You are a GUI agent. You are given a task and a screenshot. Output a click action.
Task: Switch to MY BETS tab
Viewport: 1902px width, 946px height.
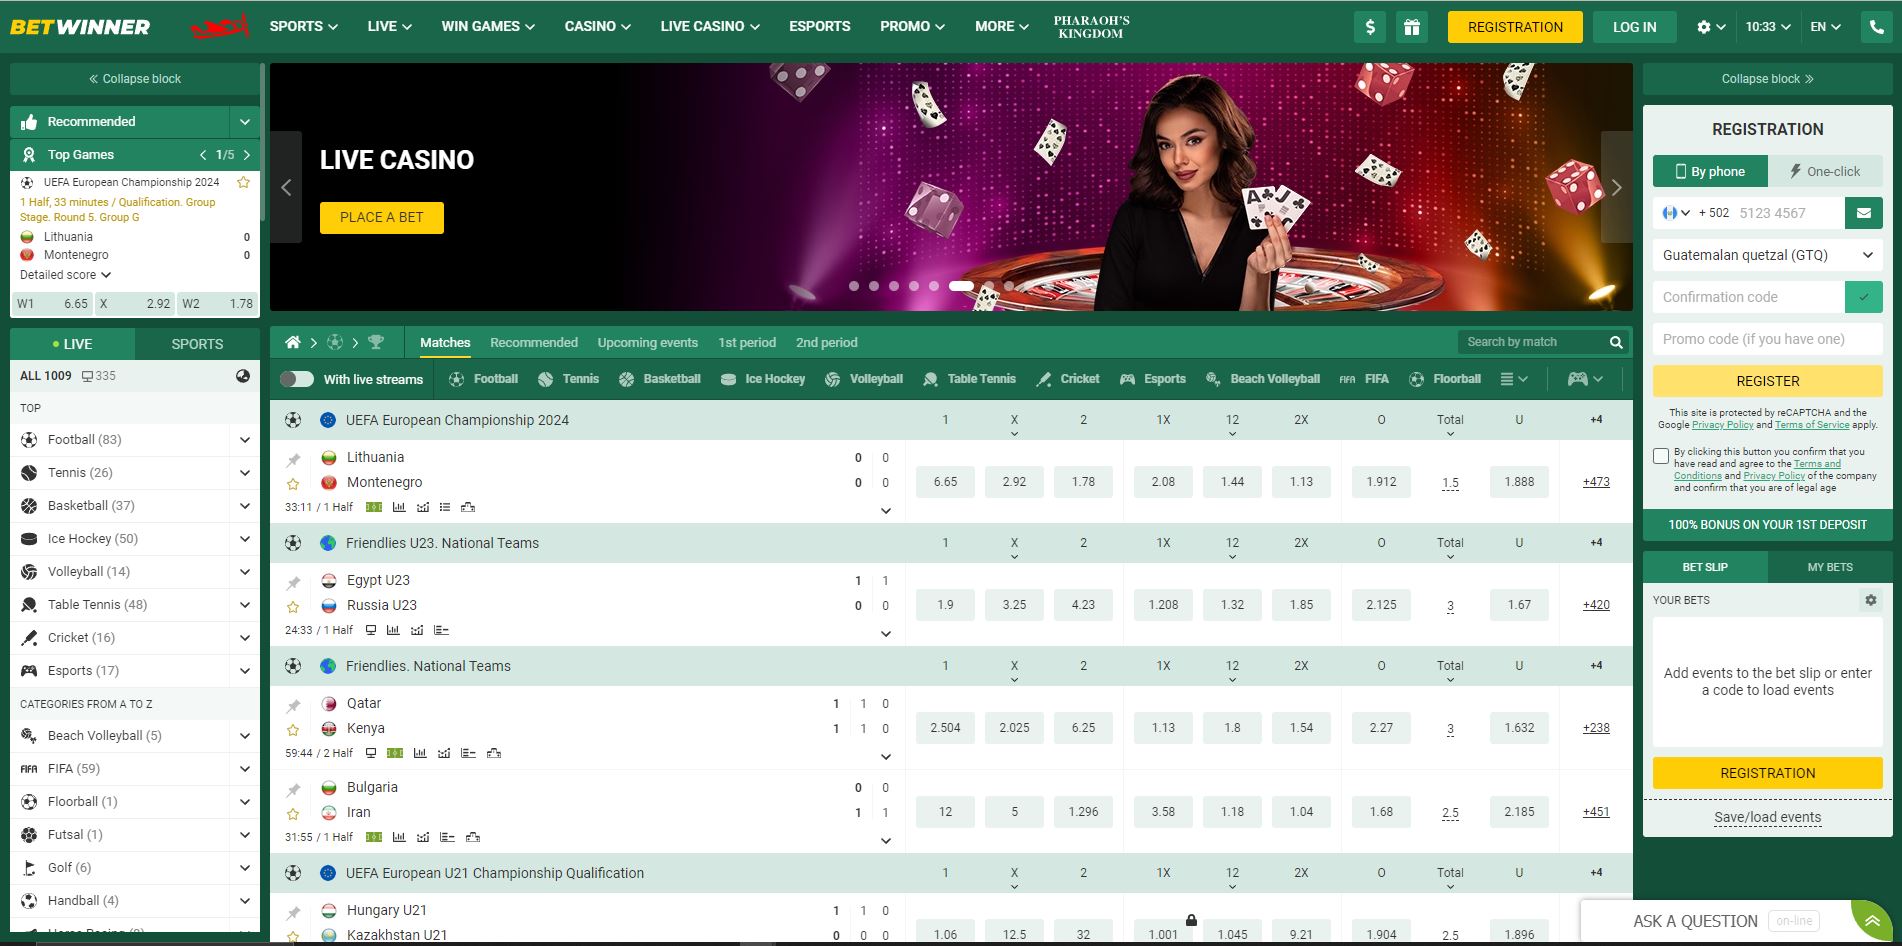pyautogui.click(x=1829, y=567)
